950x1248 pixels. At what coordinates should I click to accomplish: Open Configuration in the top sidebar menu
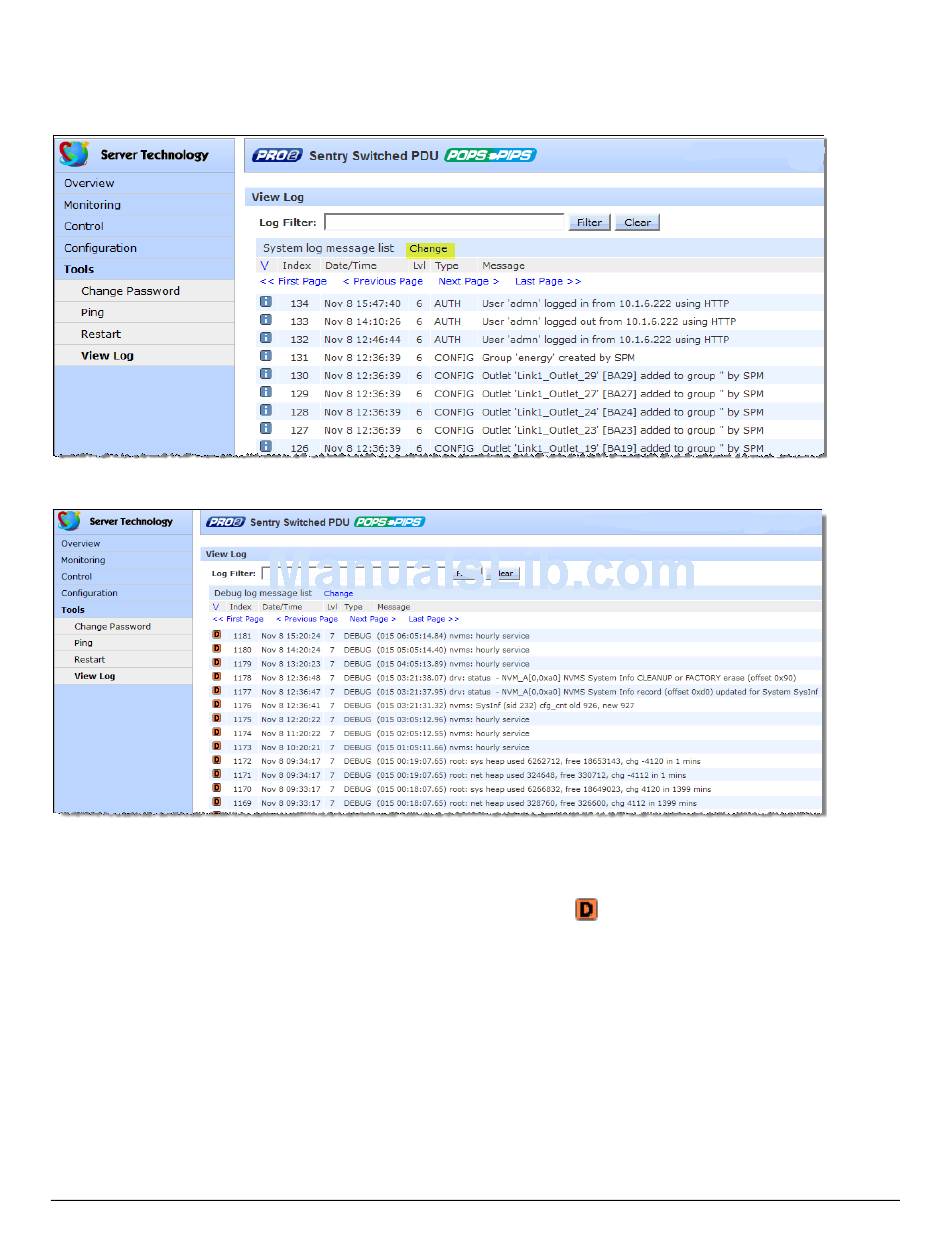[x=100, y=248]
